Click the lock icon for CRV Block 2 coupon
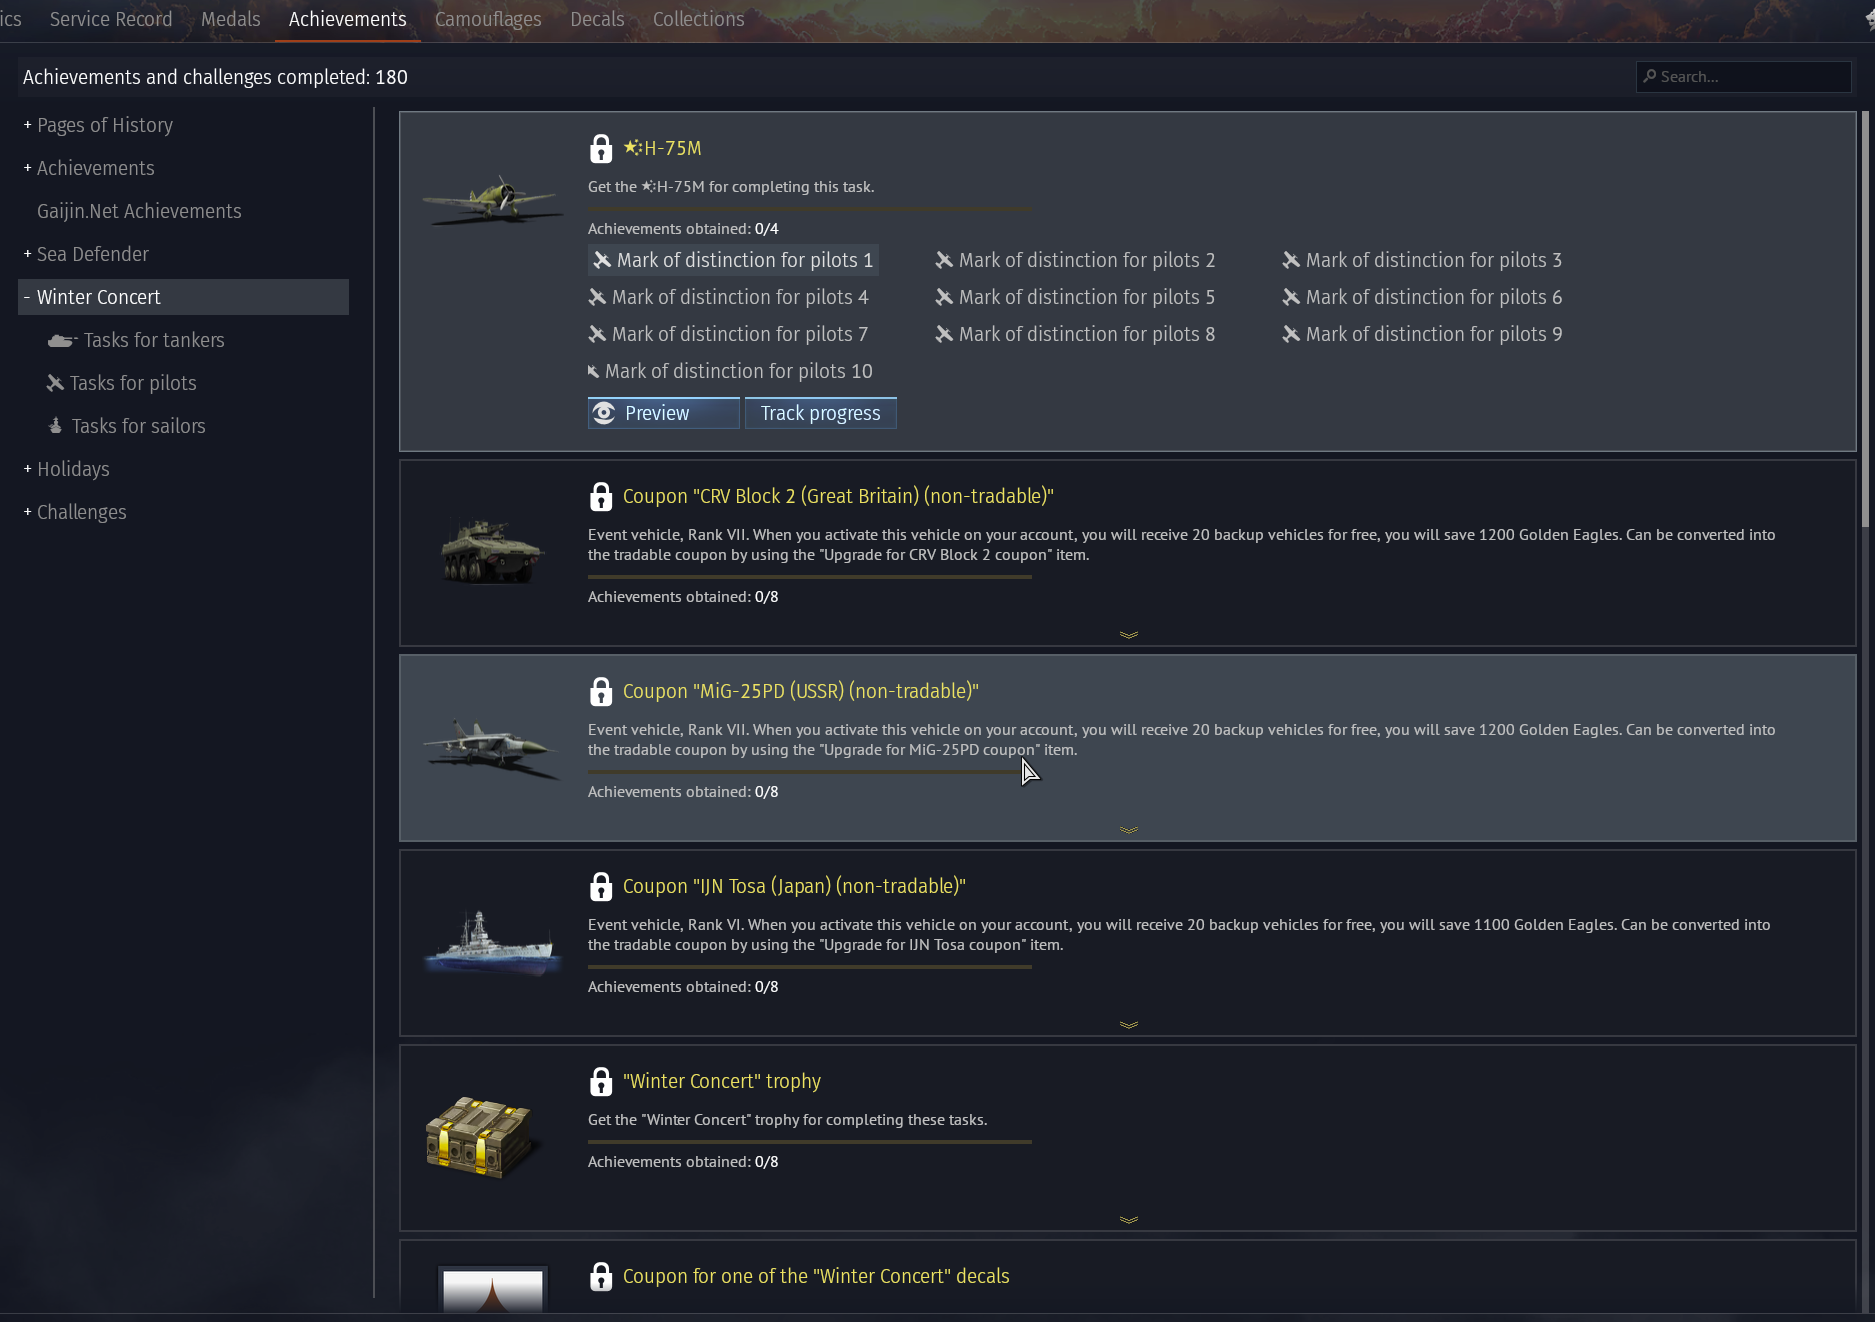Image resolution: width=1875 pixels, height=1322 pixels. [x=601, y=496]
